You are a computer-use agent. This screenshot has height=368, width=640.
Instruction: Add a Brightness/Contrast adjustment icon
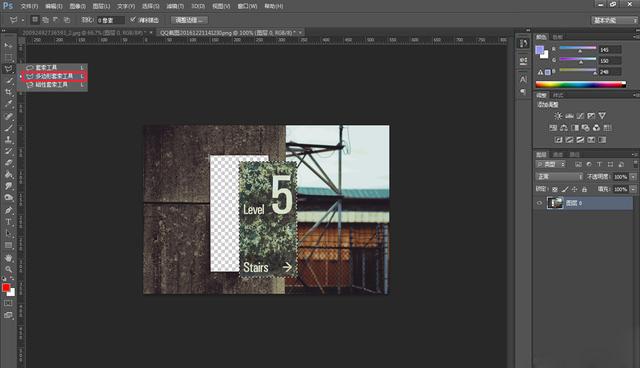point(558,116)
